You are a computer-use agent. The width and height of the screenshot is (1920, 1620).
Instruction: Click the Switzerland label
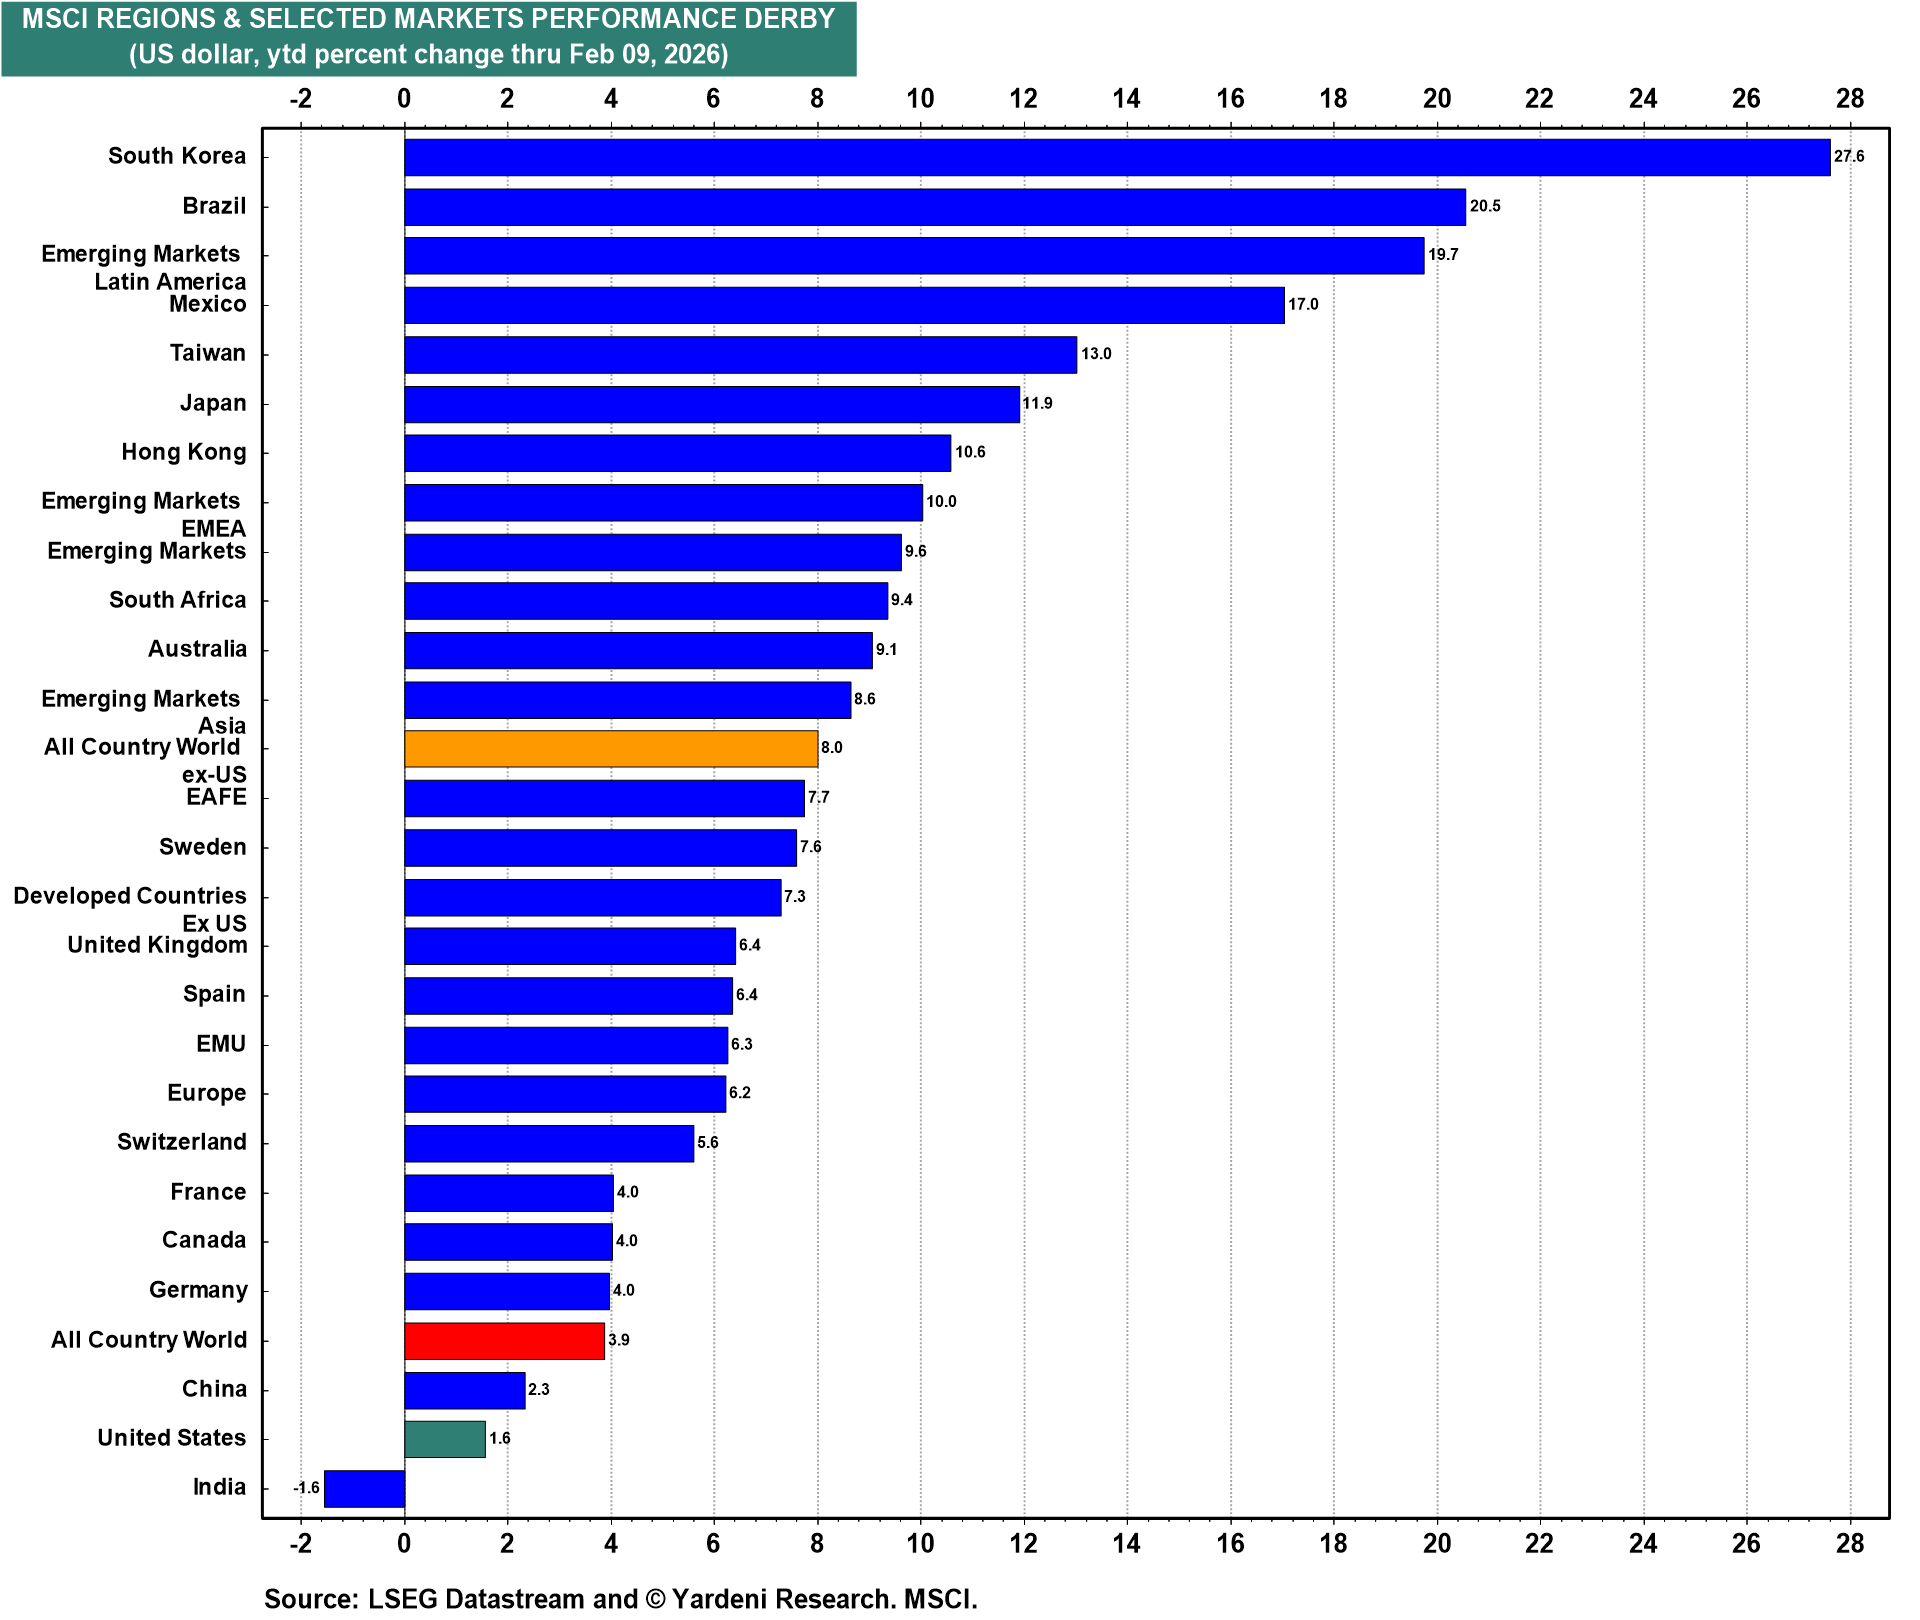point(181,1142)
